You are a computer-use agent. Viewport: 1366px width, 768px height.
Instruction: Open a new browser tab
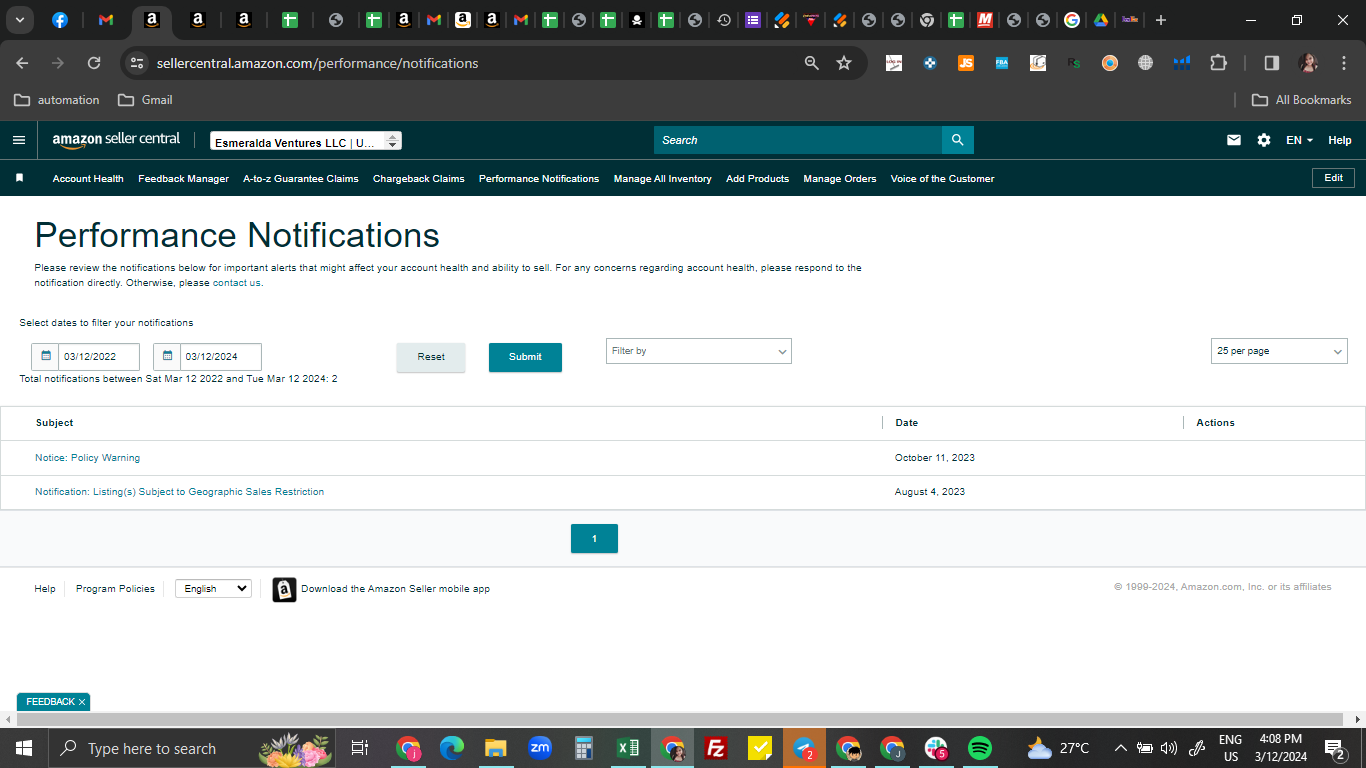point(1161,20)
